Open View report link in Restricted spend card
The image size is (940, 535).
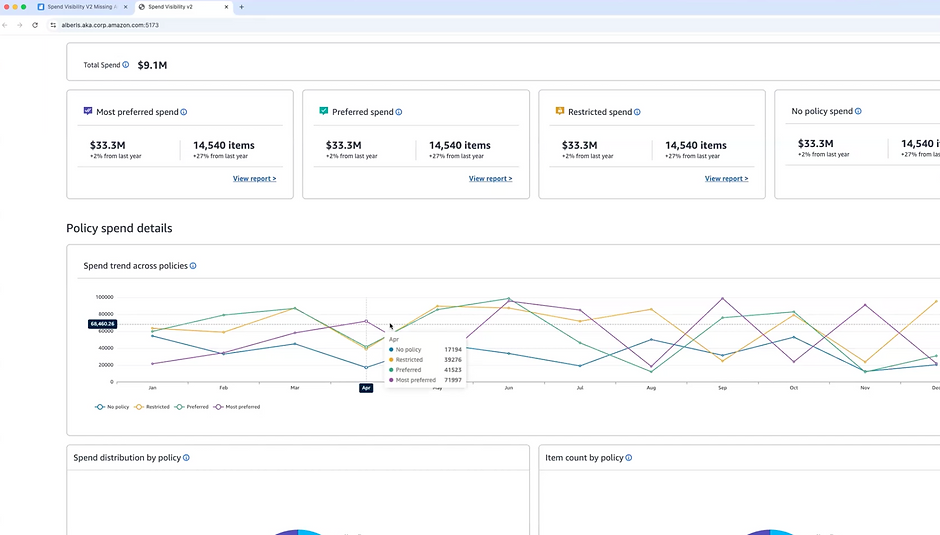click(727, 179)
